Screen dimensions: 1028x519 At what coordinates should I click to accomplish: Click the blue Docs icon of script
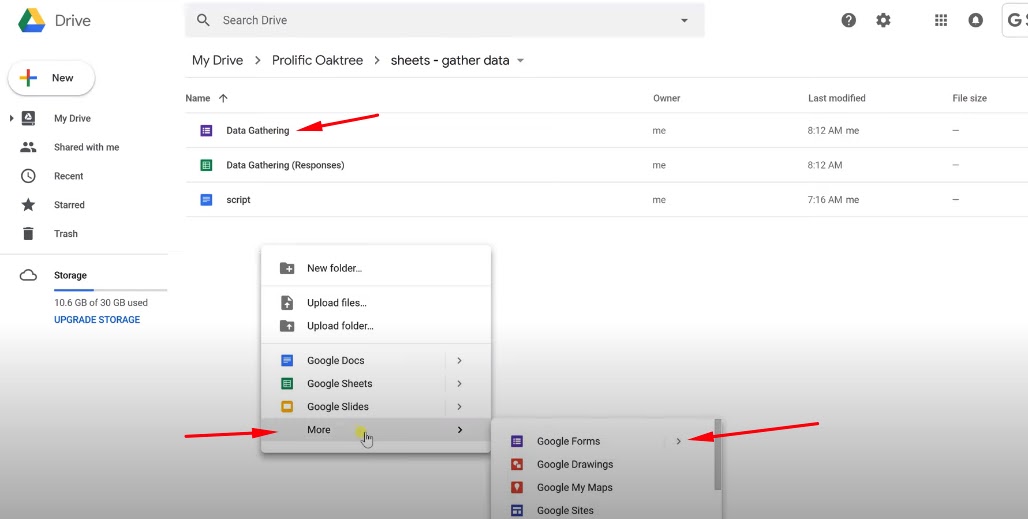[206, 199]
